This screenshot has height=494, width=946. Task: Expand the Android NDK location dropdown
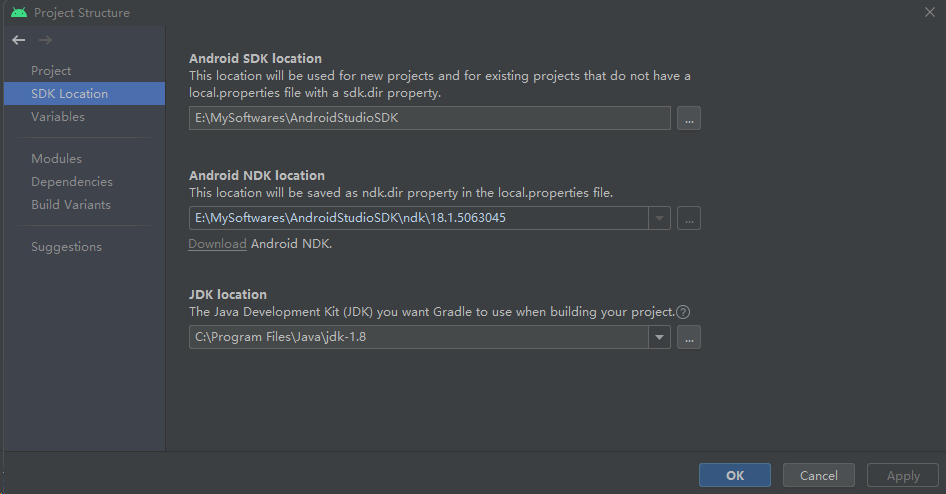click(660, 218)
